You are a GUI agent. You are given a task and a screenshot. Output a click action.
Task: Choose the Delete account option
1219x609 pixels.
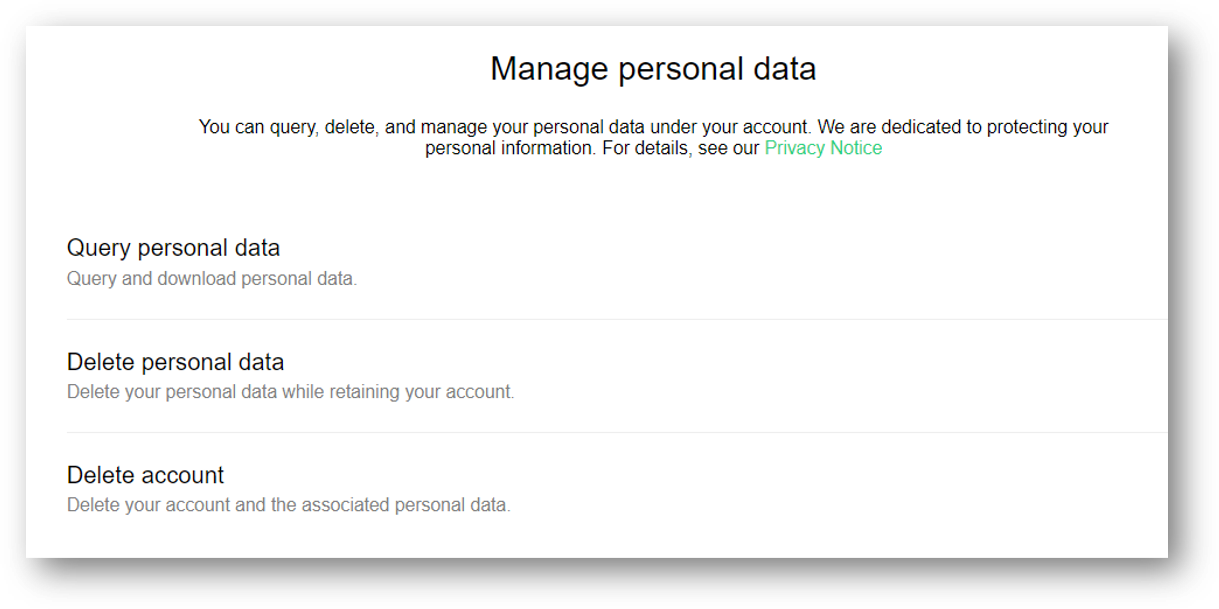tap(145, 475)
